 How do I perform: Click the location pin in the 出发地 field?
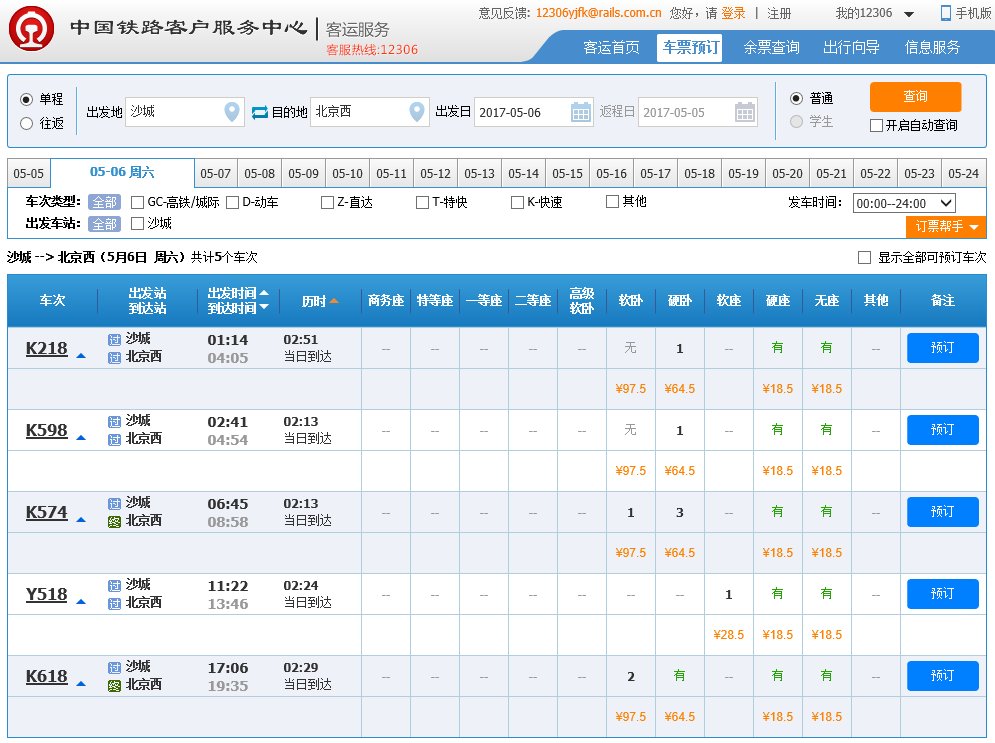point(232,113)
